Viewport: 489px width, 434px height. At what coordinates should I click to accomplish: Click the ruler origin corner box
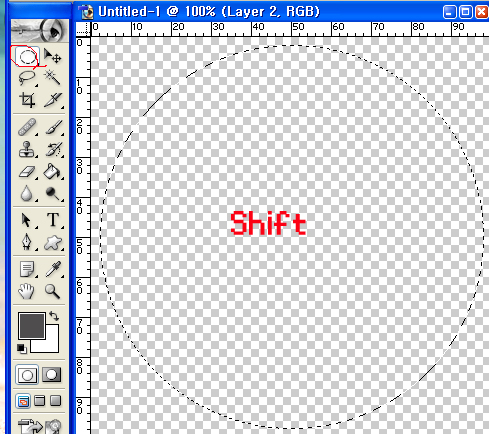point(83,29)
